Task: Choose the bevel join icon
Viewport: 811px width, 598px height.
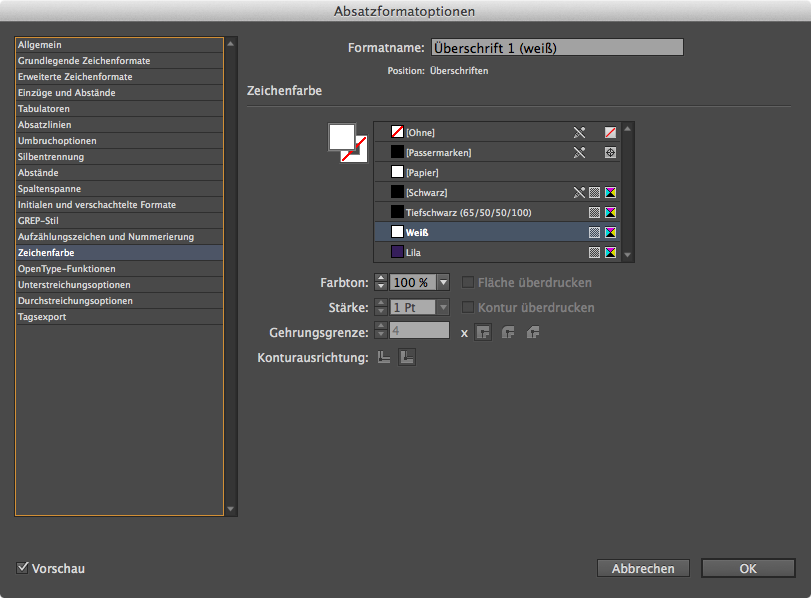Action: click(533, 332)
